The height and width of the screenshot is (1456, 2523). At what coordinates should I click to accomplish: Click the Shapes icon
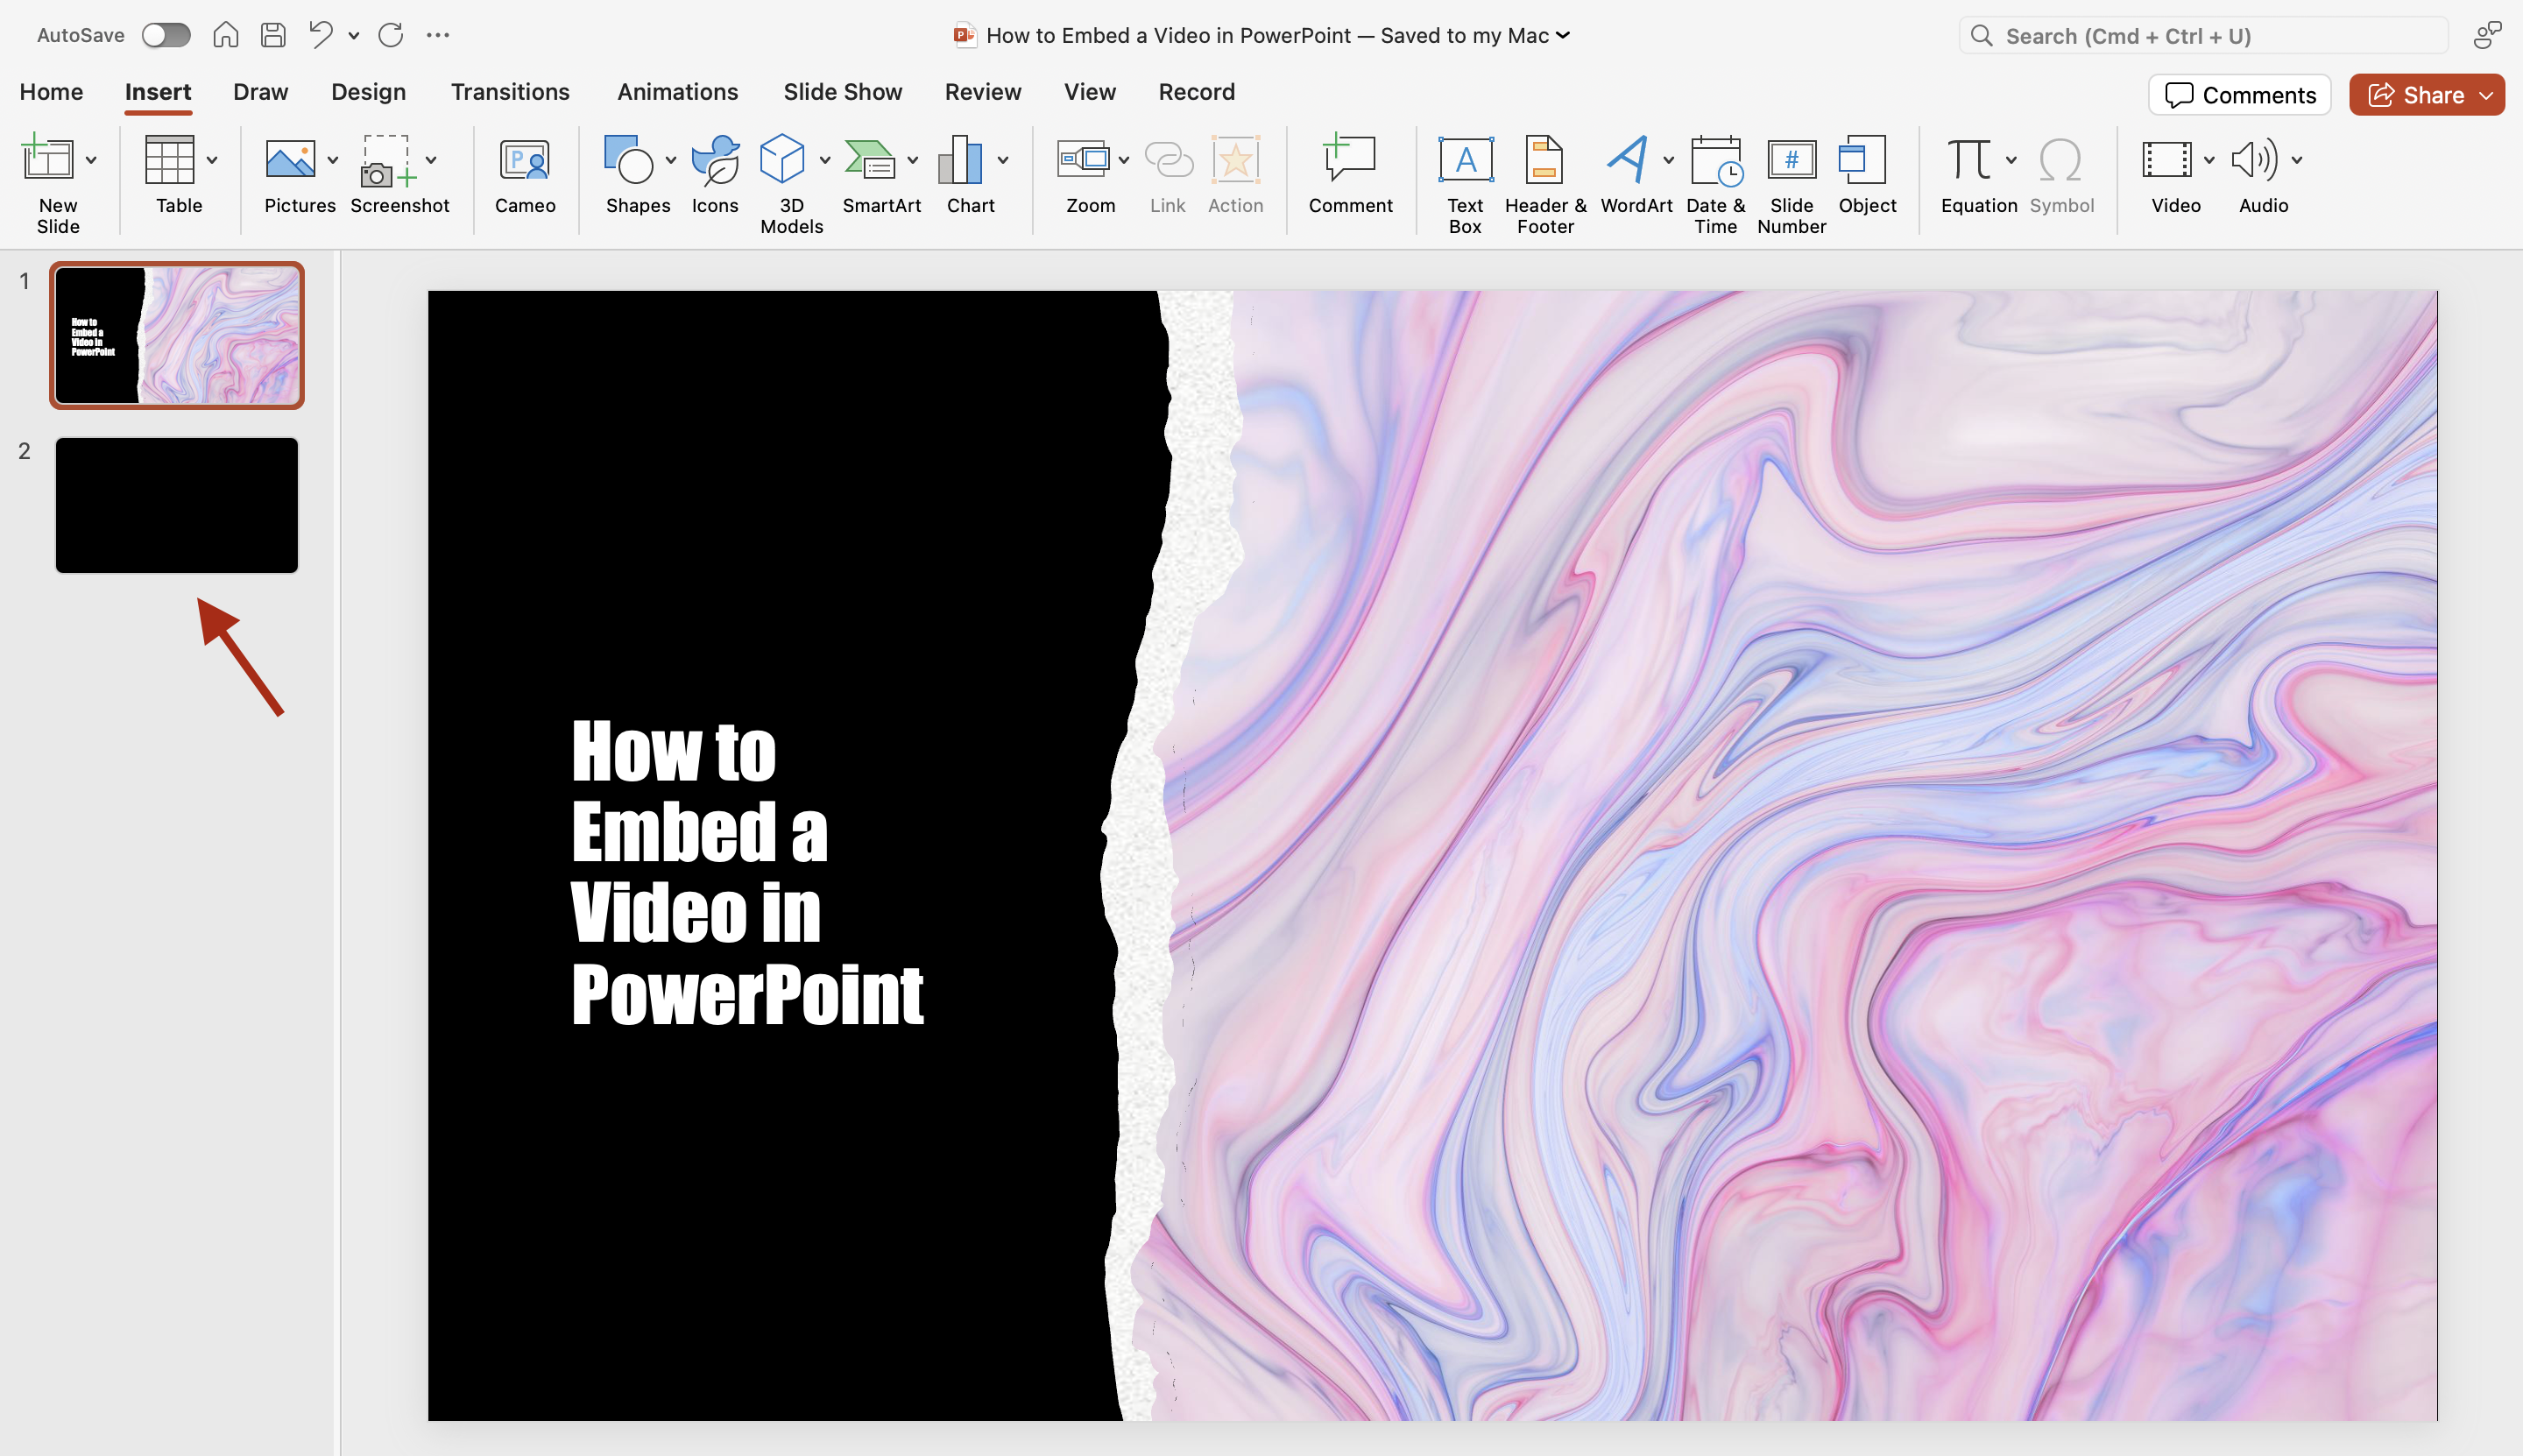pyautogui.click(x=629, y=159)
